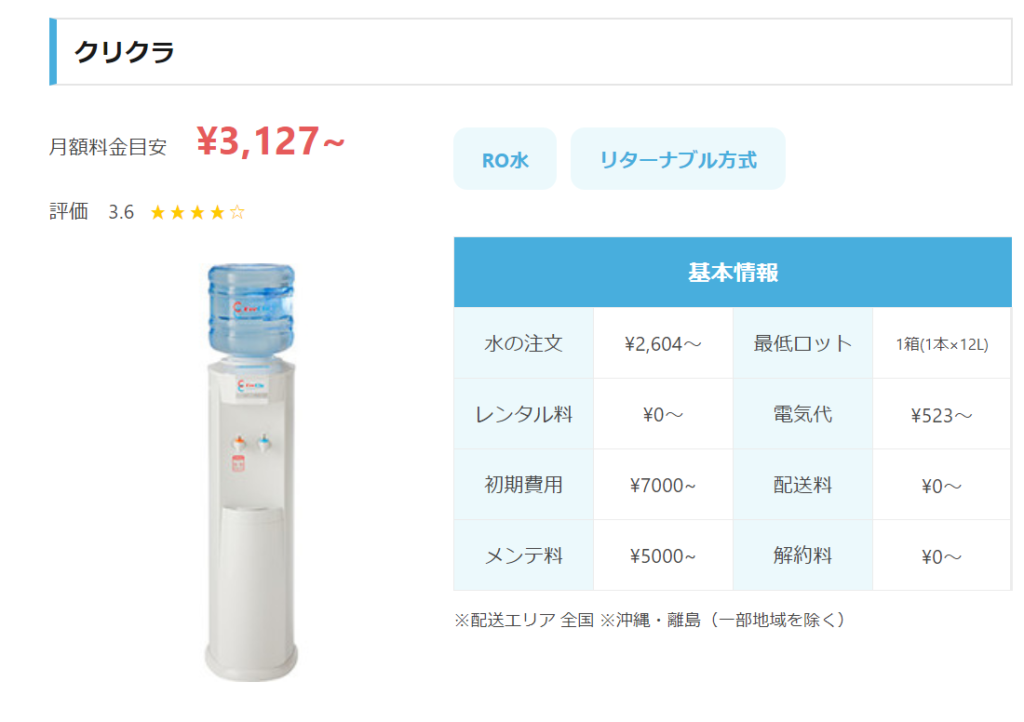This screenshot has width=1024, height=722.
Task: Click the 基本情報 table header
Action: coord(733,272)
